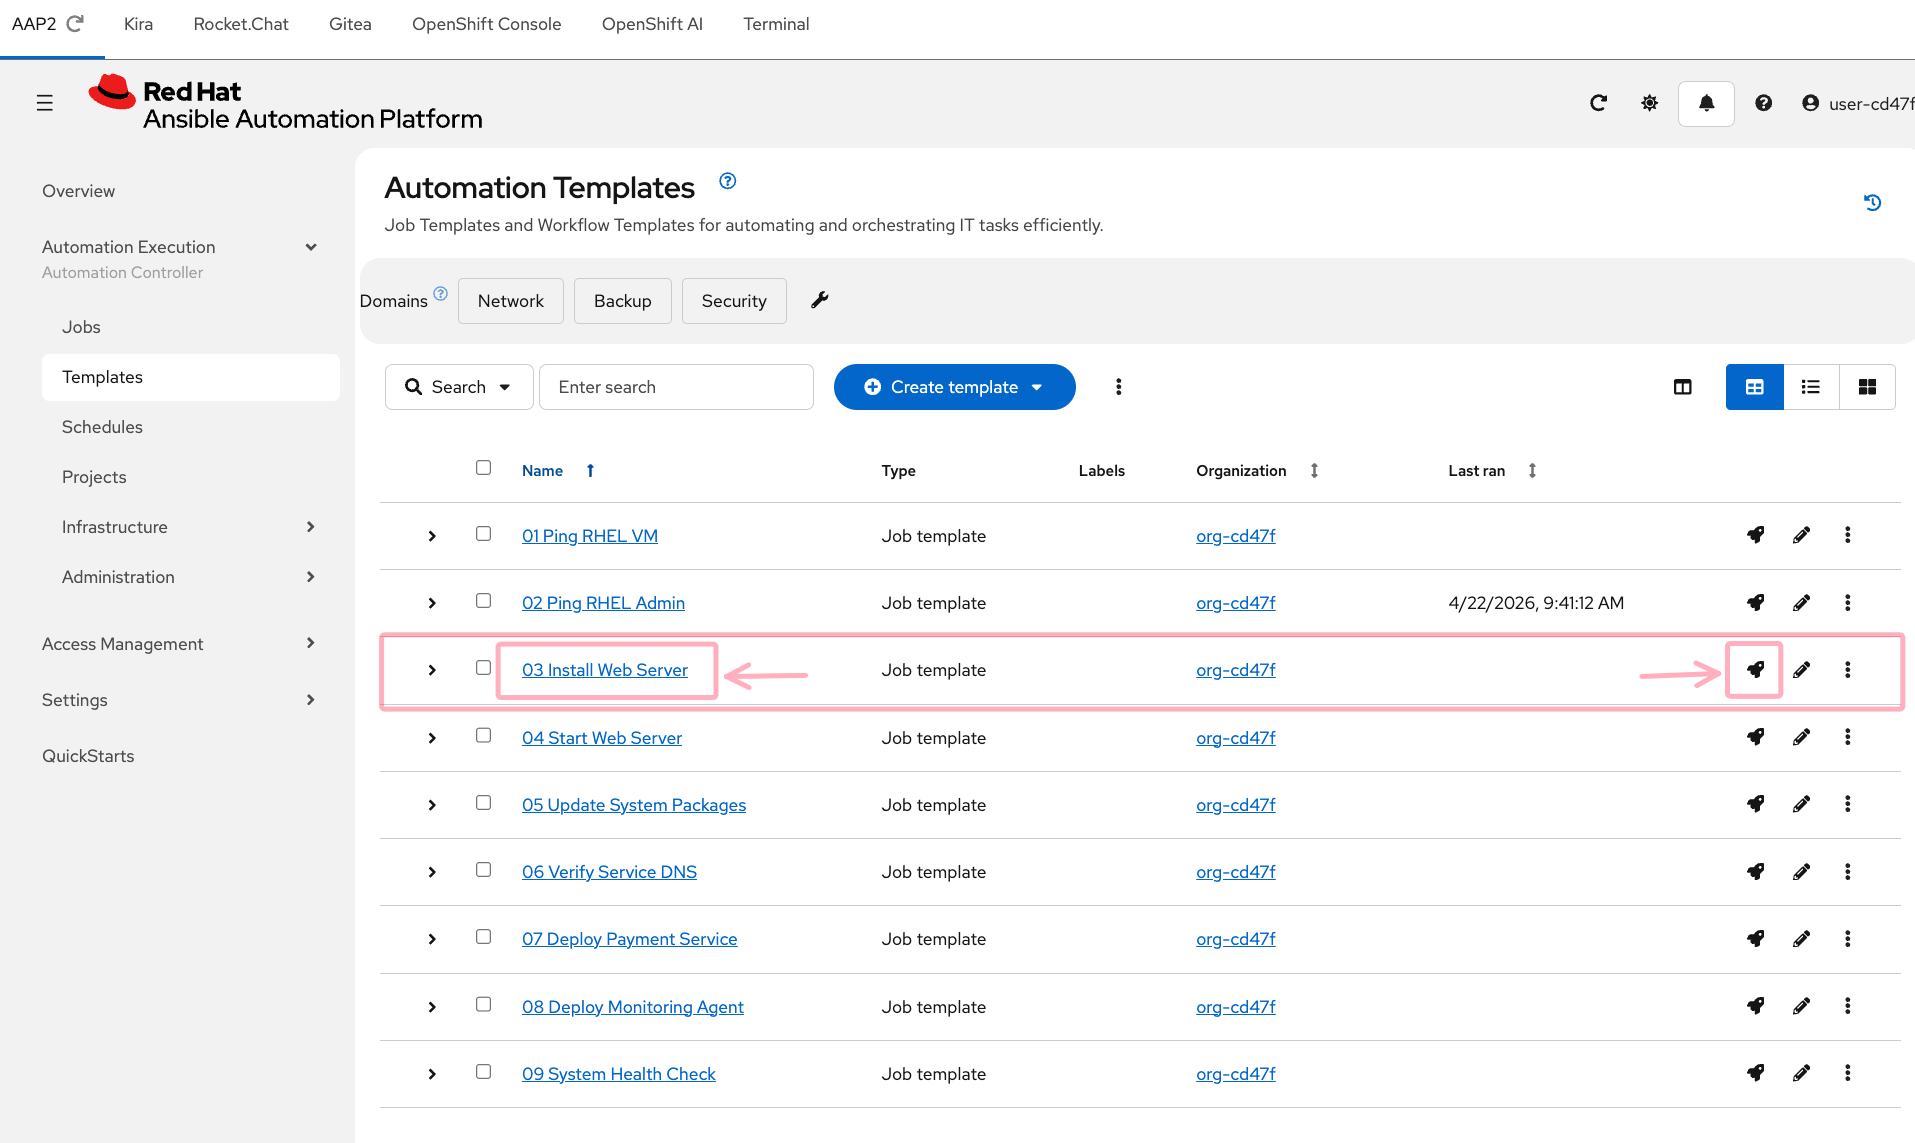Go to Jobs in the sidebar
The image size is (1915, 1143).
(81, 327)
